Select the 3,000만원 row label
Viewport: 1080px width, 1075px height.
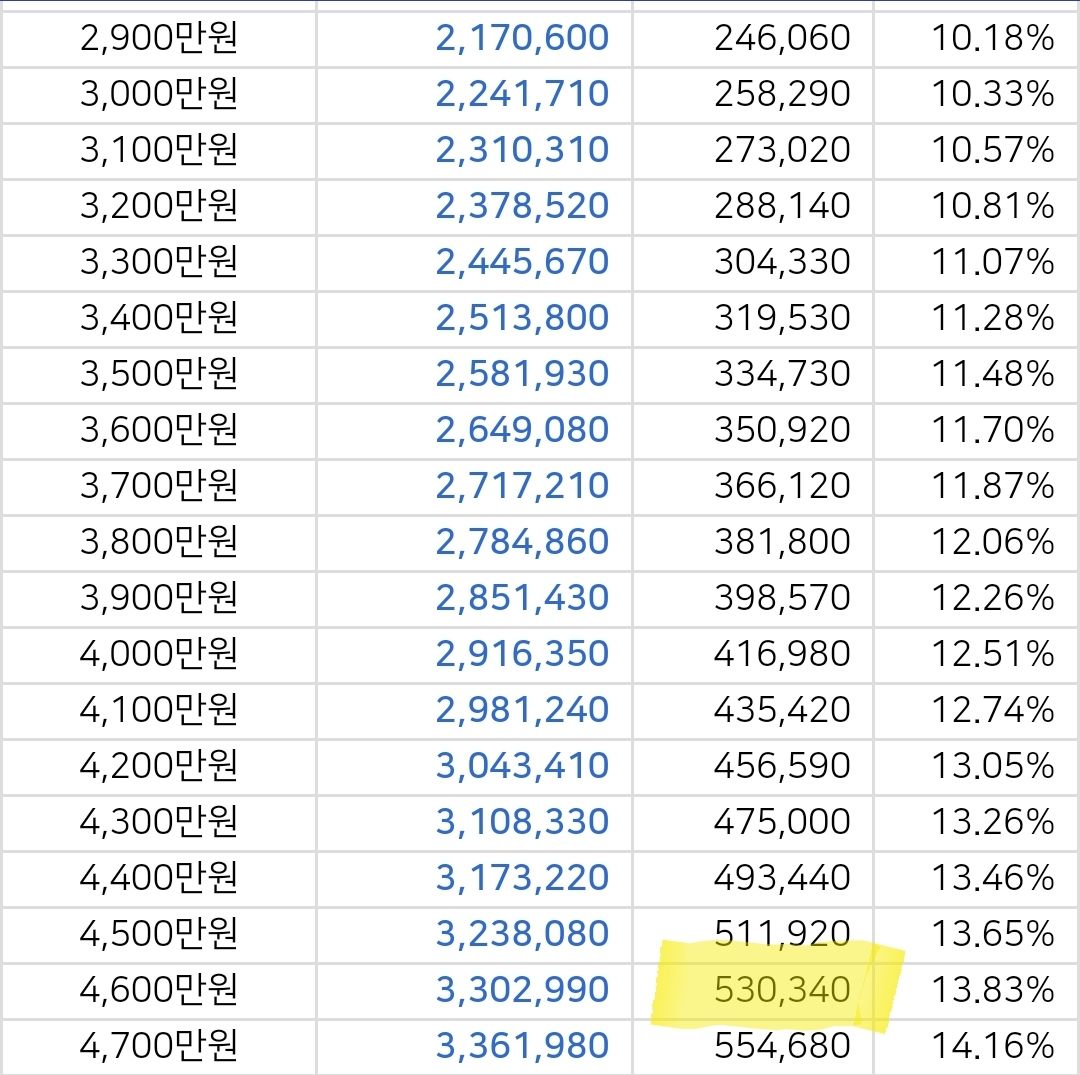[x=159, y=94]
